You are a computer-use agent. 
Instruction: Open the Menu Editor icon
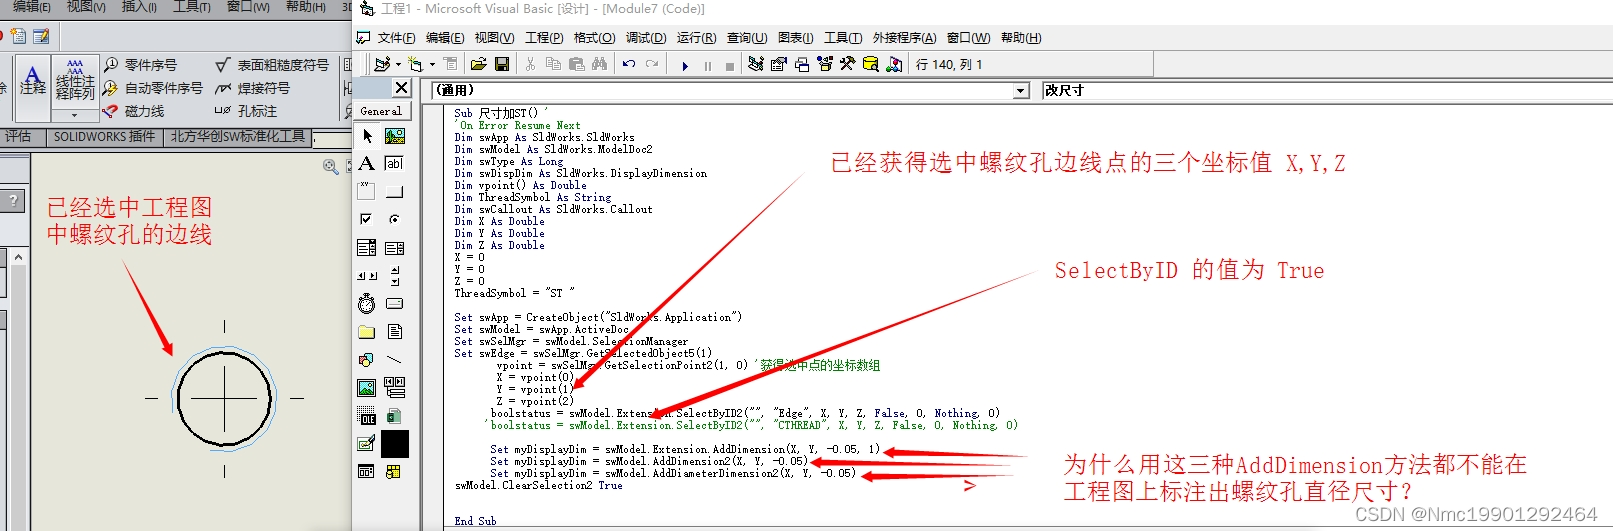451,64
